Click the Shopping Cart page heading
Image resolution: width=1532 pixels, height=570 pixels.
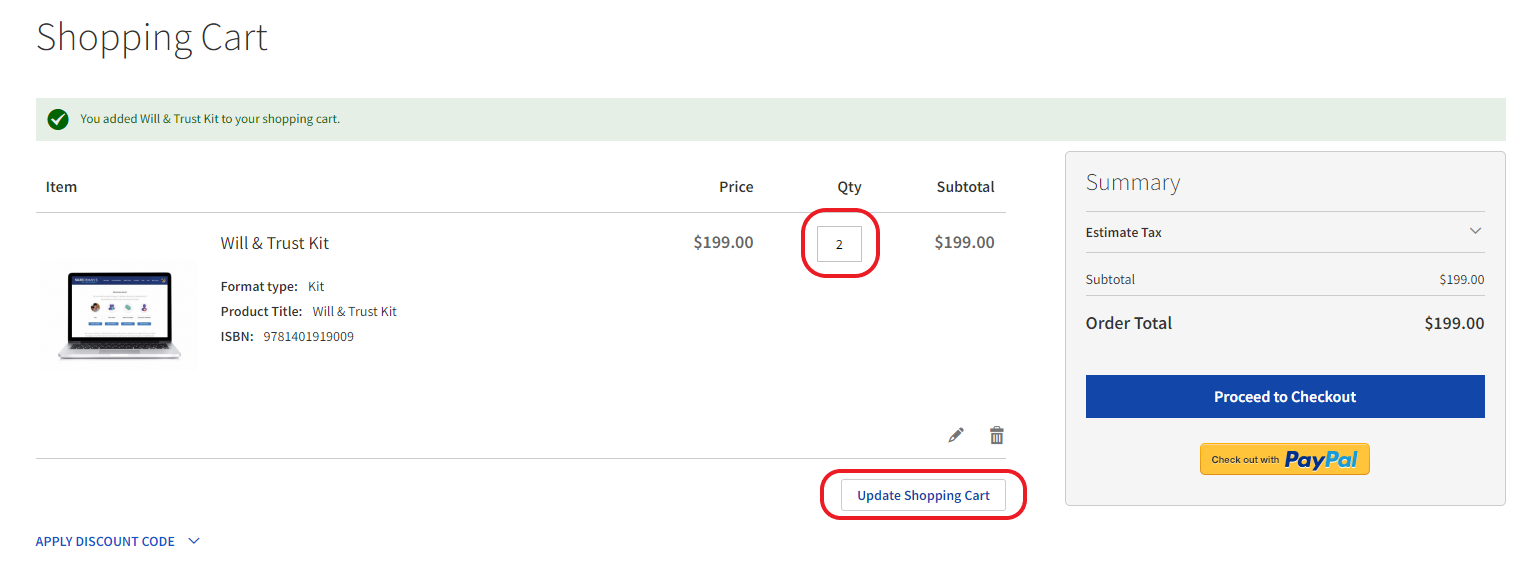click(152, 38)
